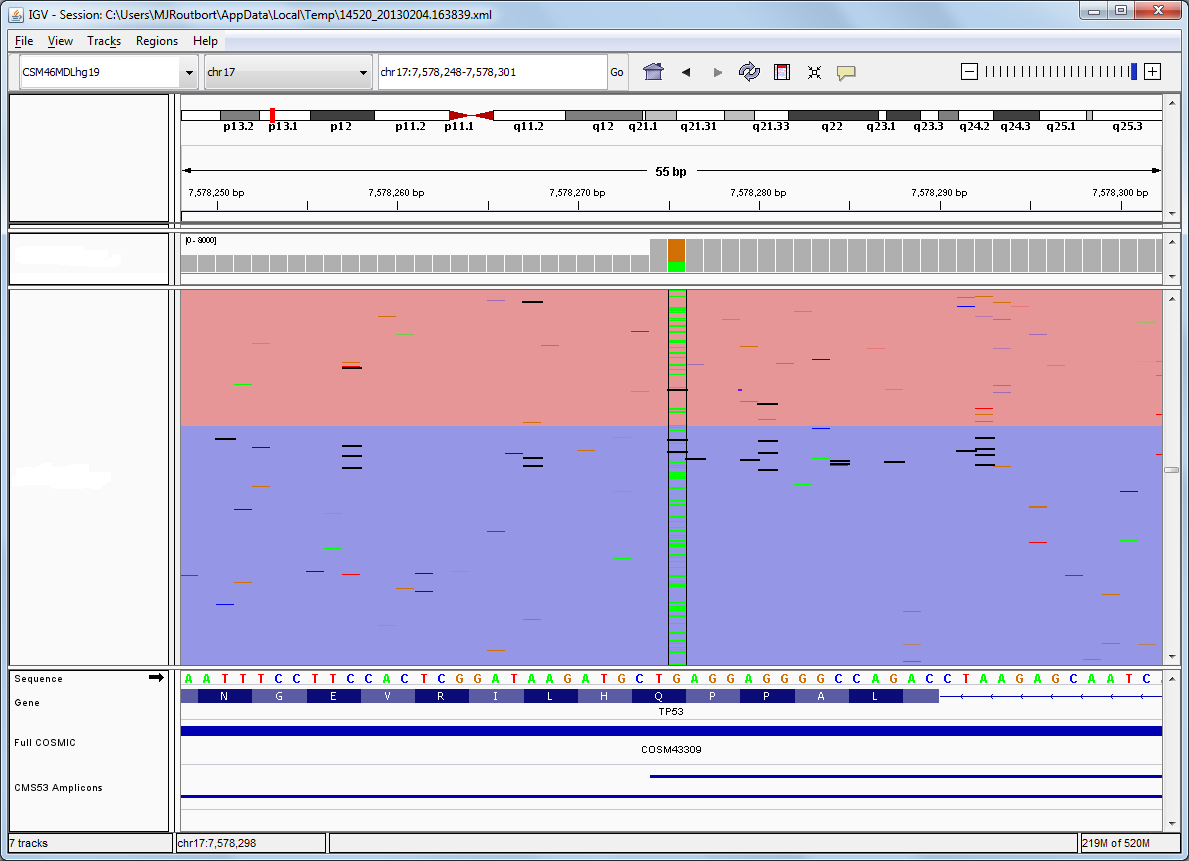Select the Gene track name
1189x861 pixels.
[27, 702]
